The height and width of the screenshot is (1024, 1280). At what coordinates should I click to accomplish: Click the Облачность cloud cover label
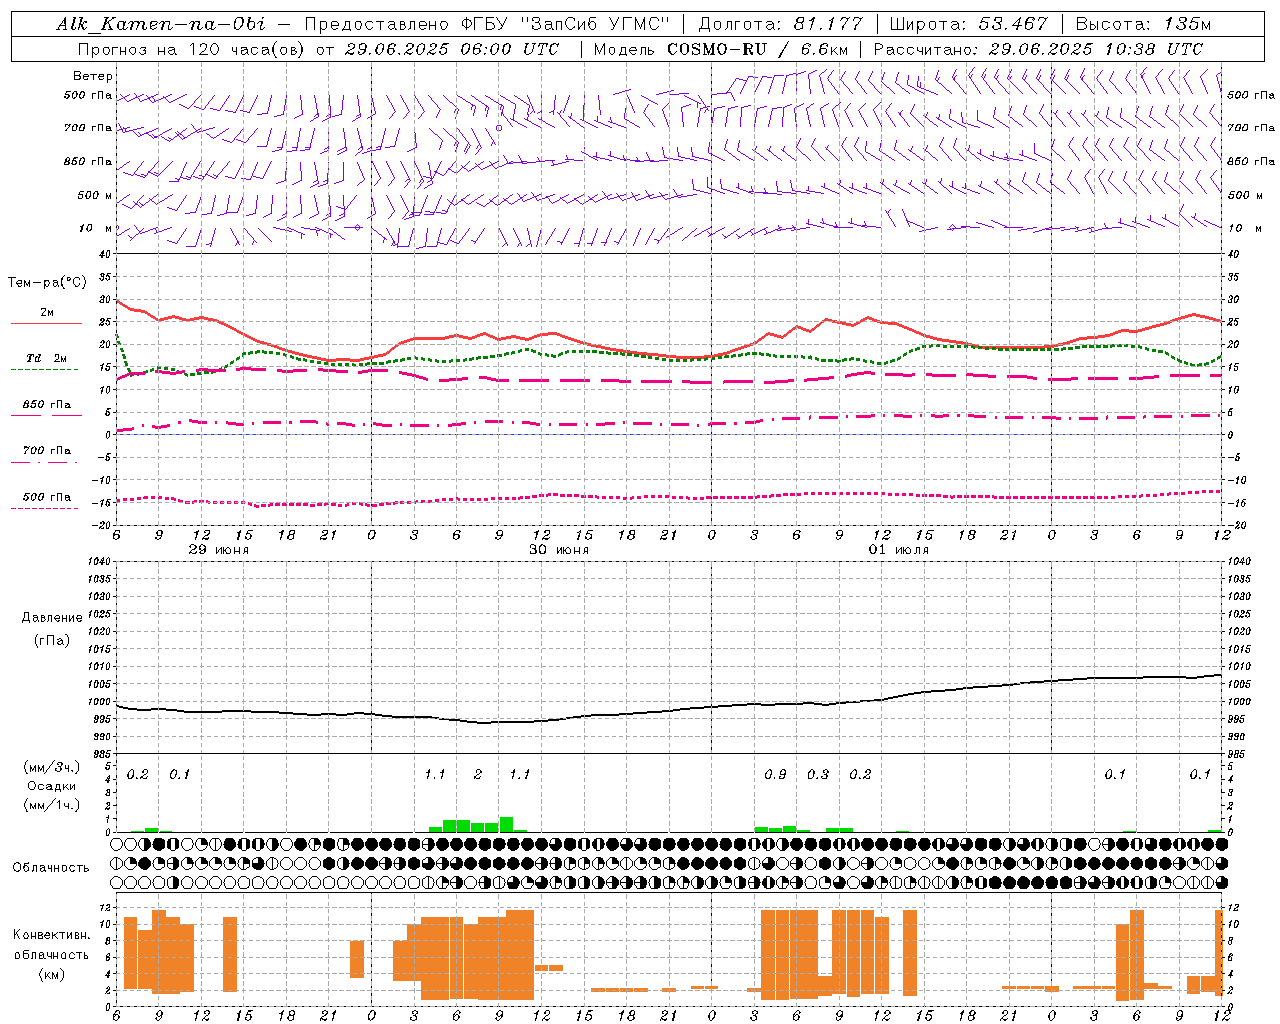[51, 868]
